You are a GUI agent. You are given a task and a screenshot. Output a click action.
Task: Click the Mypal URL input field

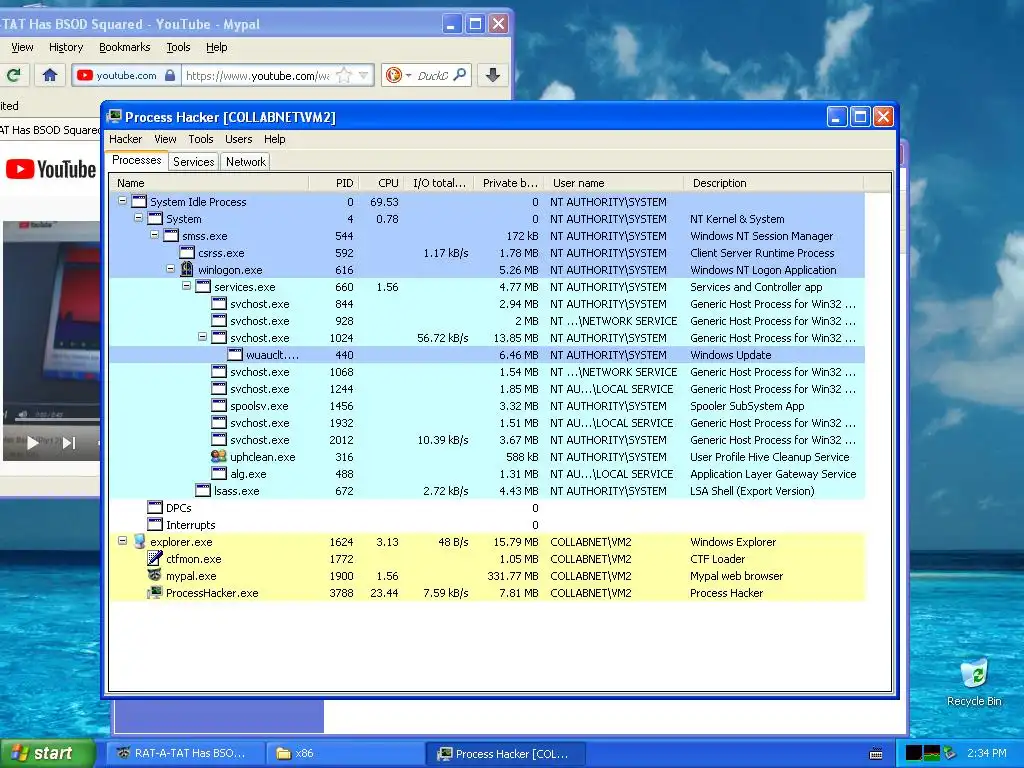[x=258, y=76]
